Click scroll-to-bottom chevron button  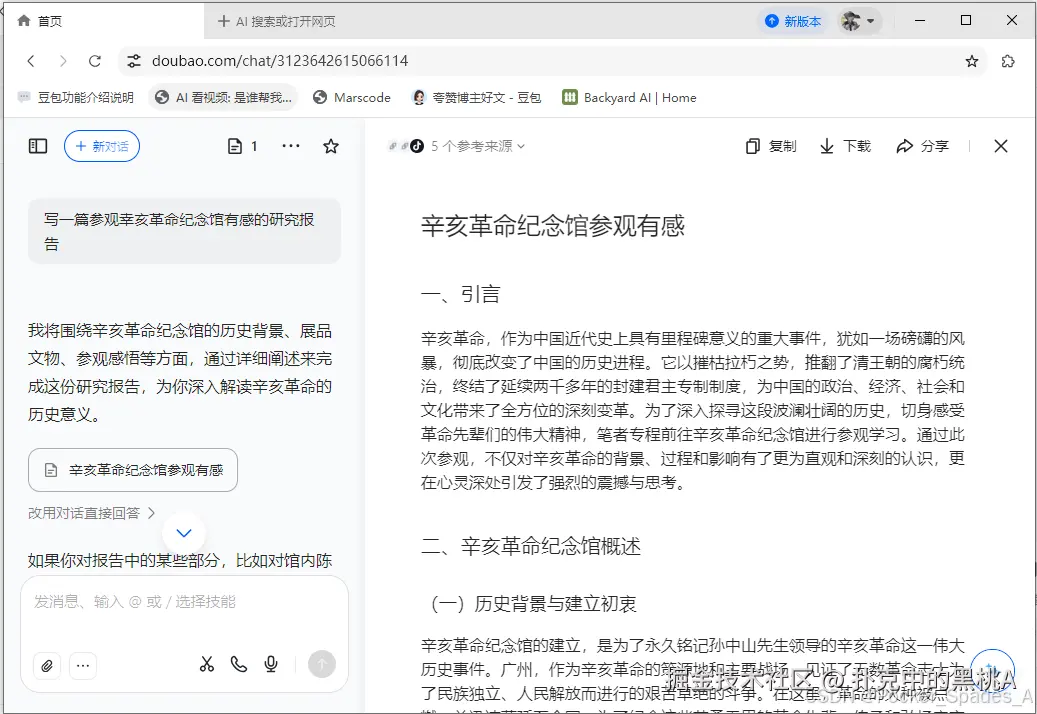point(184,533)
